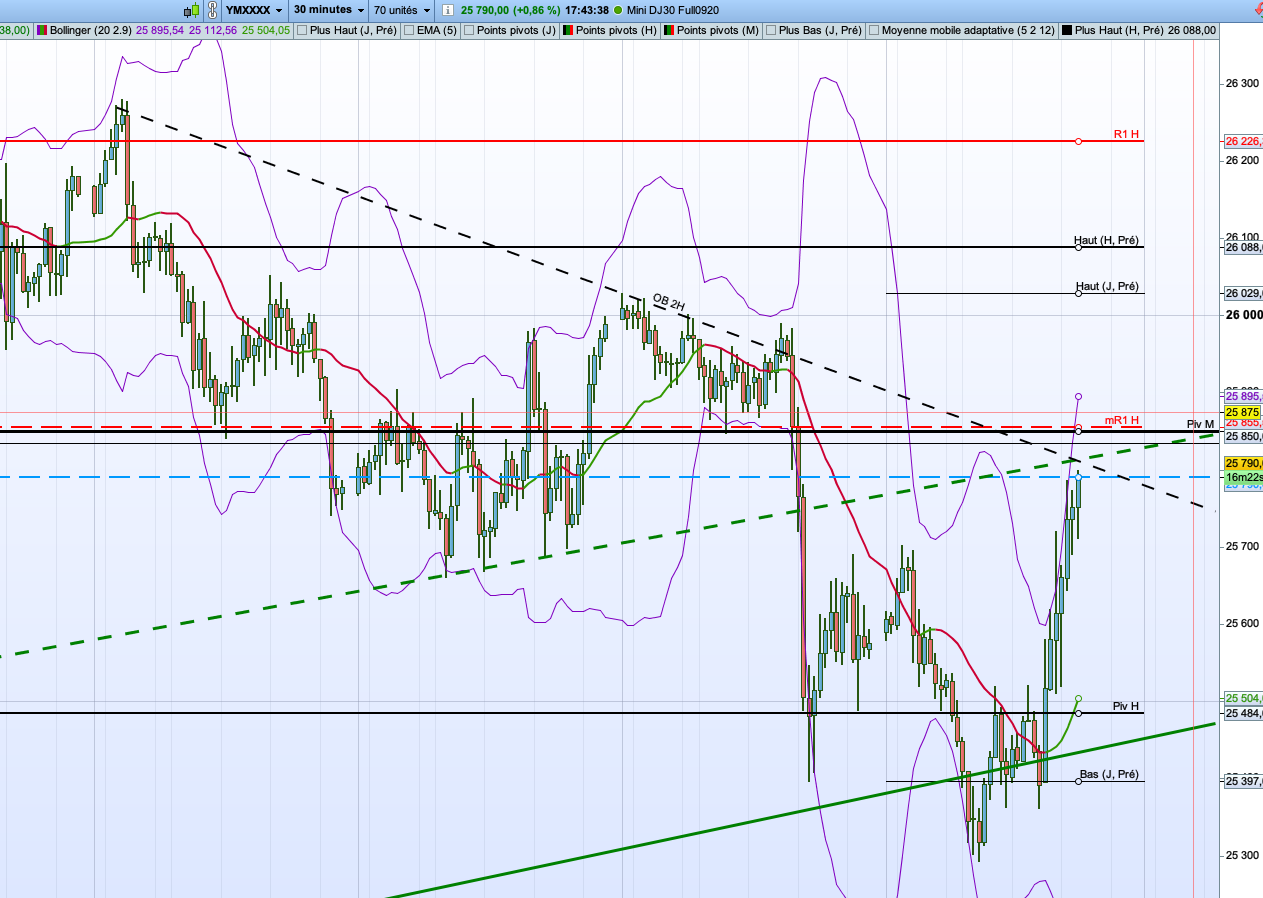Click the Piv M line label
Image resolution: width=1263 pixels, height=898 pixels.
pos(1200,424)
